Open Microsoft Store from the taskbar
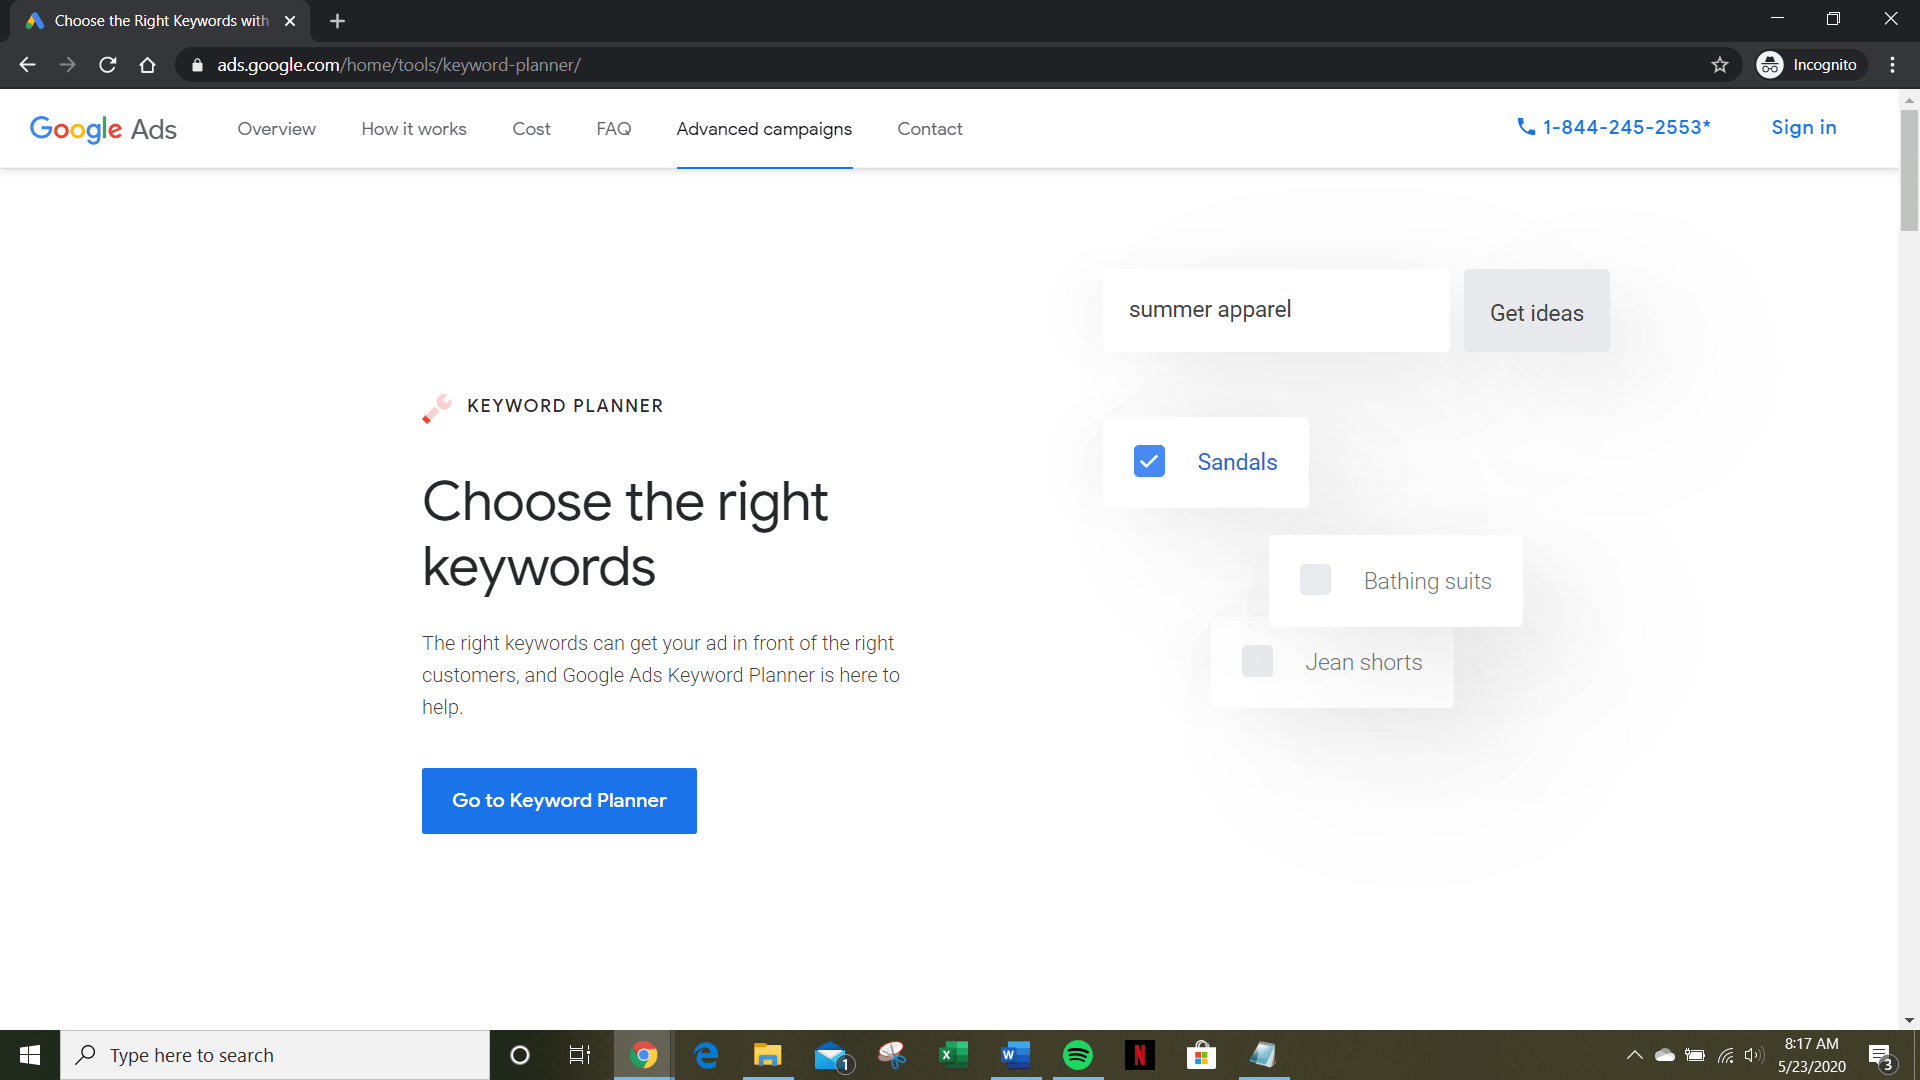Viewport: 1920px width, 1080px height. [x=1201, y=1055]
